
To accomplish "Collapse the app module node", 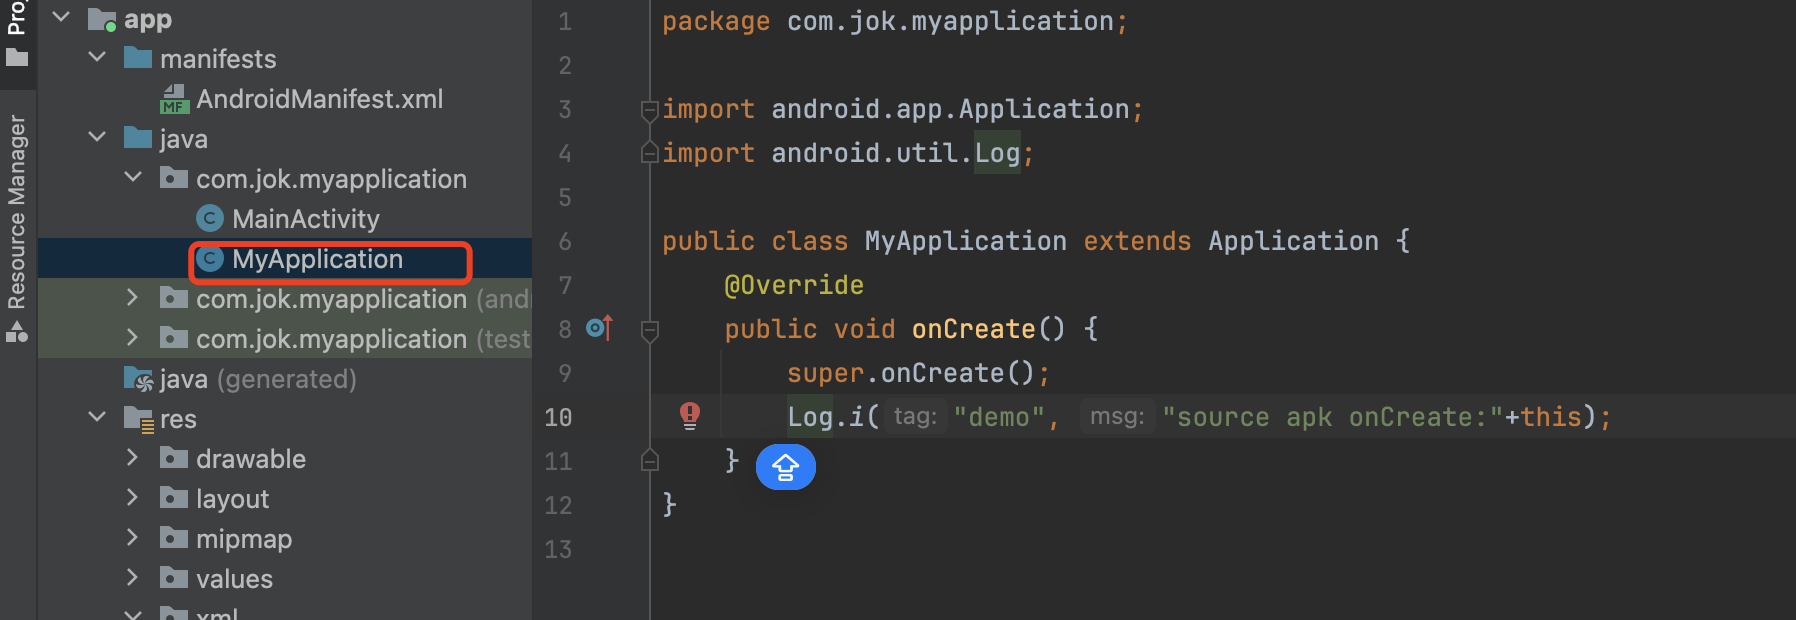I will (x=61, y=18).
